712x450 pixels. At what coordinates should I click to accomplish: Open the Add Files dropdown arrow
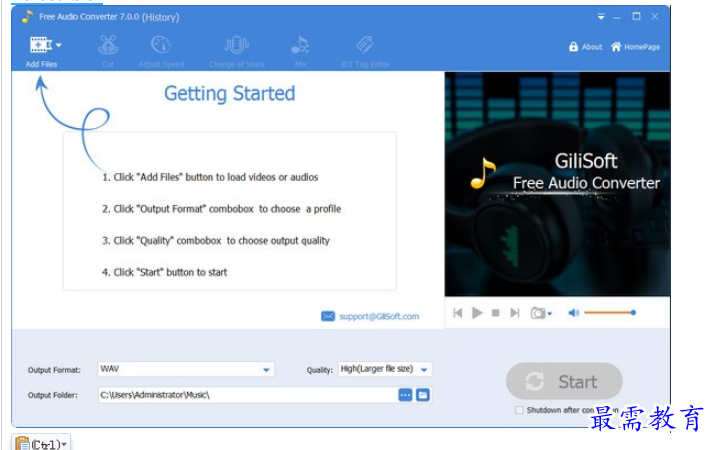coord(59,45)
